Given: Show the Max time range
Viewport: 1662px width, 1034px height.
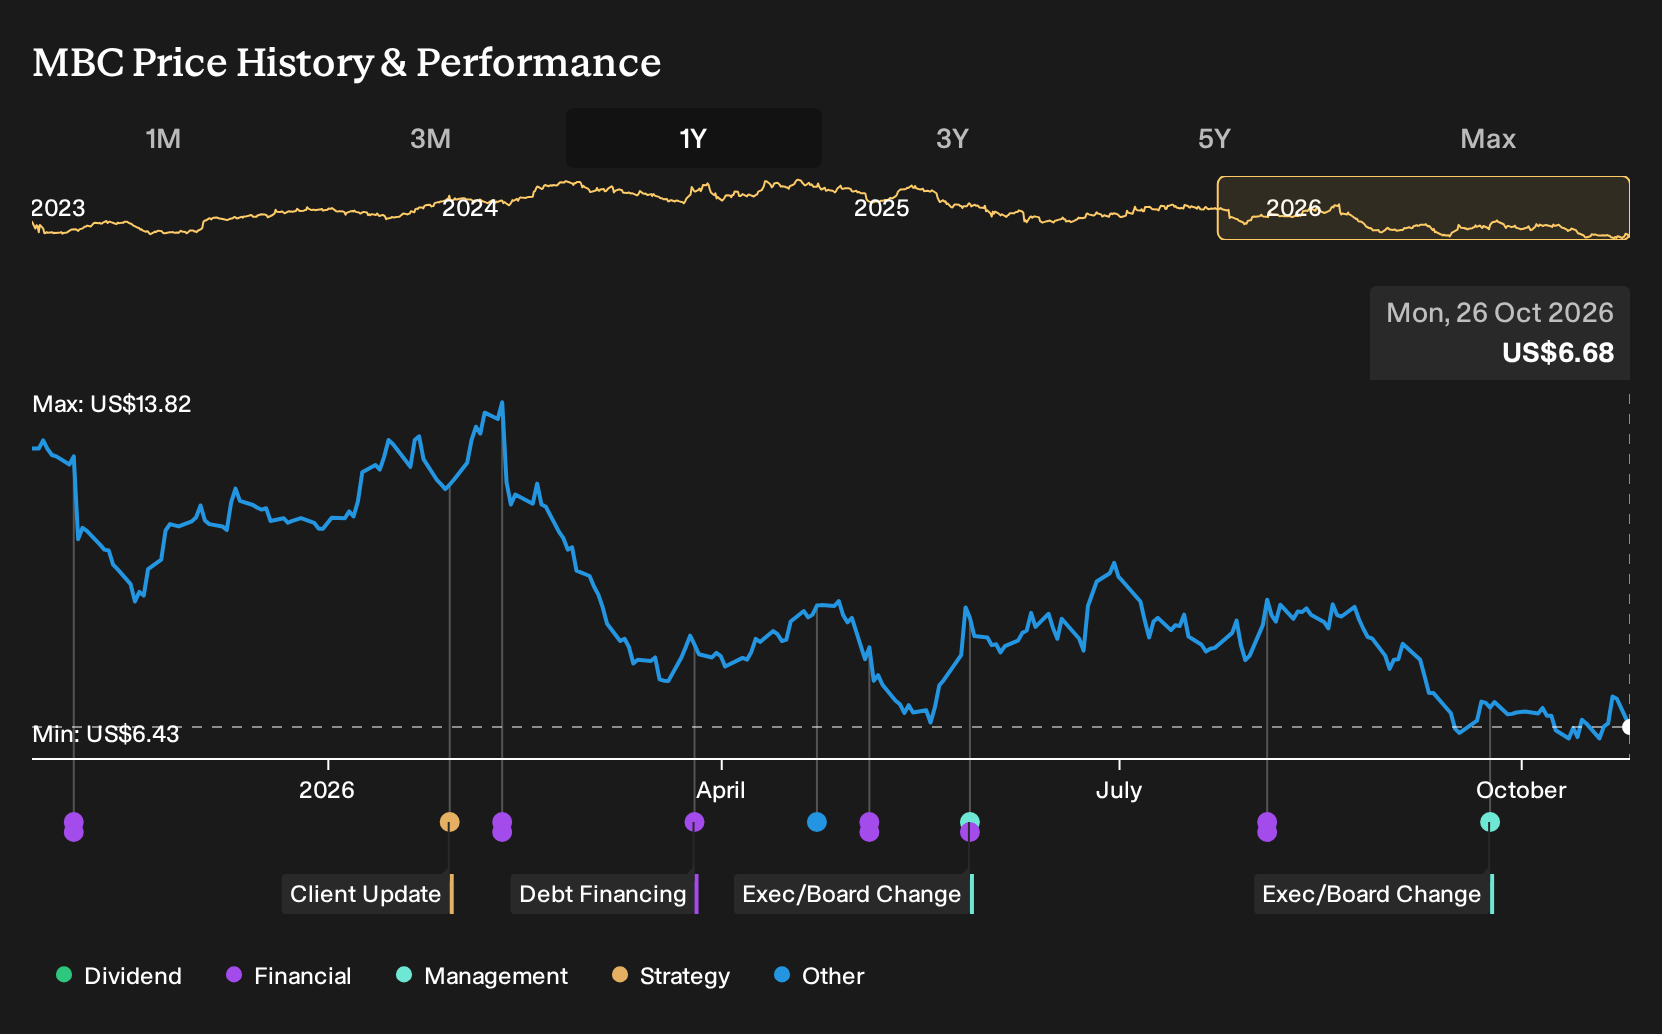Looking at the screenshot, I should [x=1488, y=138].
